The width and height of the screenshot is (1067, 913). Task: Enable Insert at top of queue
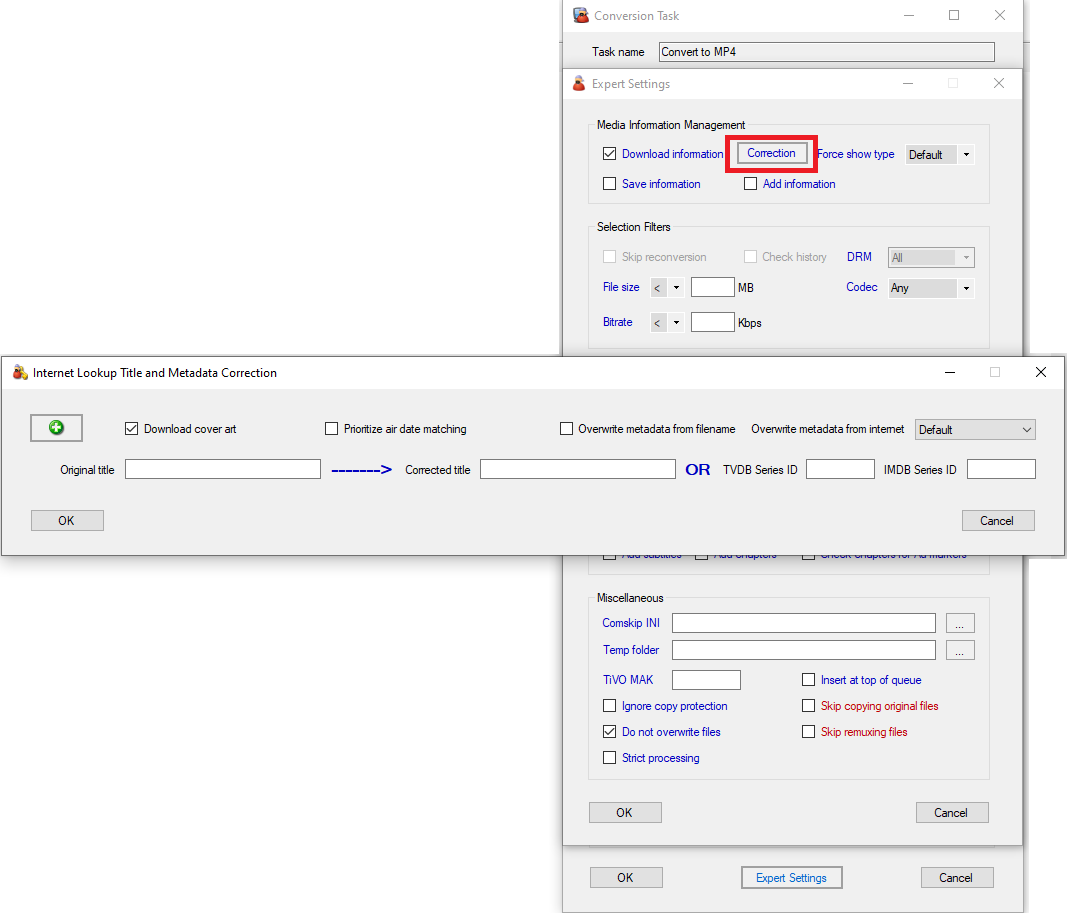click(809, 680)
